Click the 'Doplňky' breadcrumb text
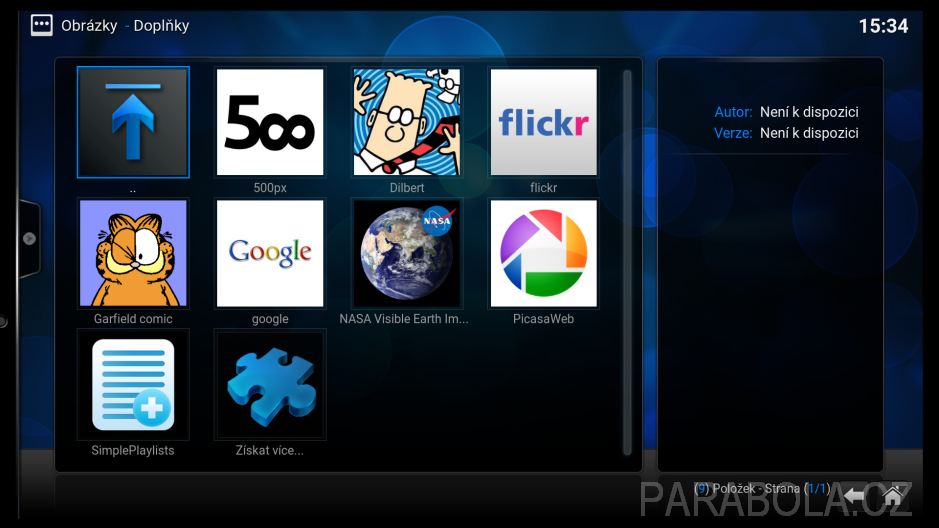Viewport: 939px width, 528px height. 161,26
